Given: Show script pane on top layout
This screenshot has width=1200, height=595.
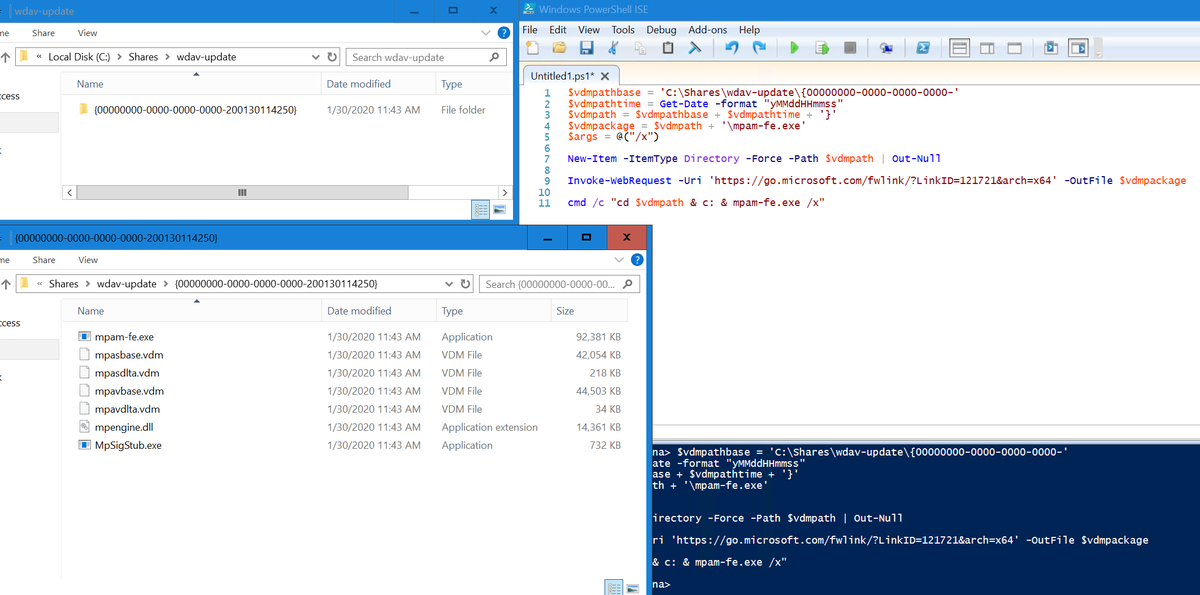Looking at the screenshot, I should pos(958,48).
